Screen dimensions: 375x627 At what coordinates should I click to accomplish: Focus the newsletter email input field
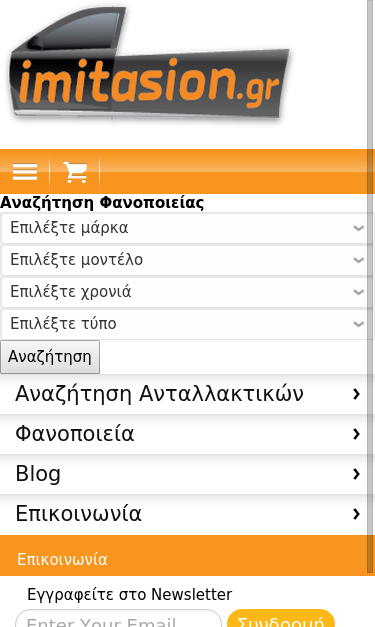point(118,619)
